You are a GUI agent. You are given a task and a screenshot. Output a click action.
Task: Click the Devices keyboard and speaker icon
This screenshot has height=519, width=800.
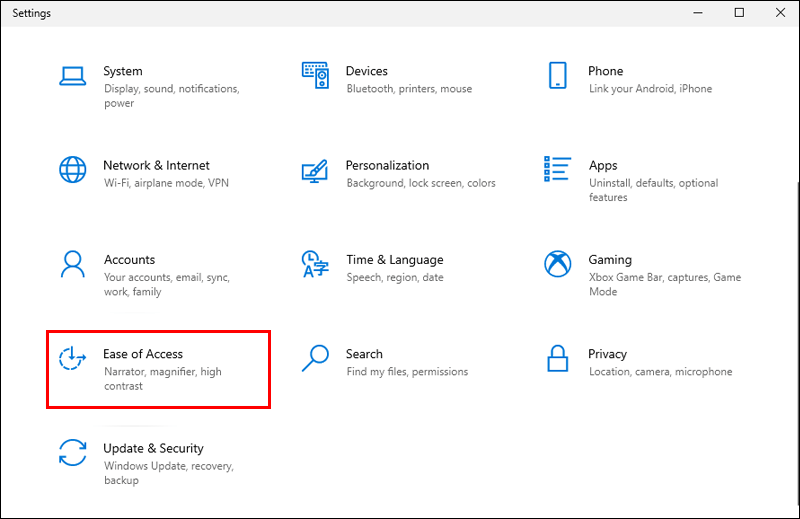point(315,76)
